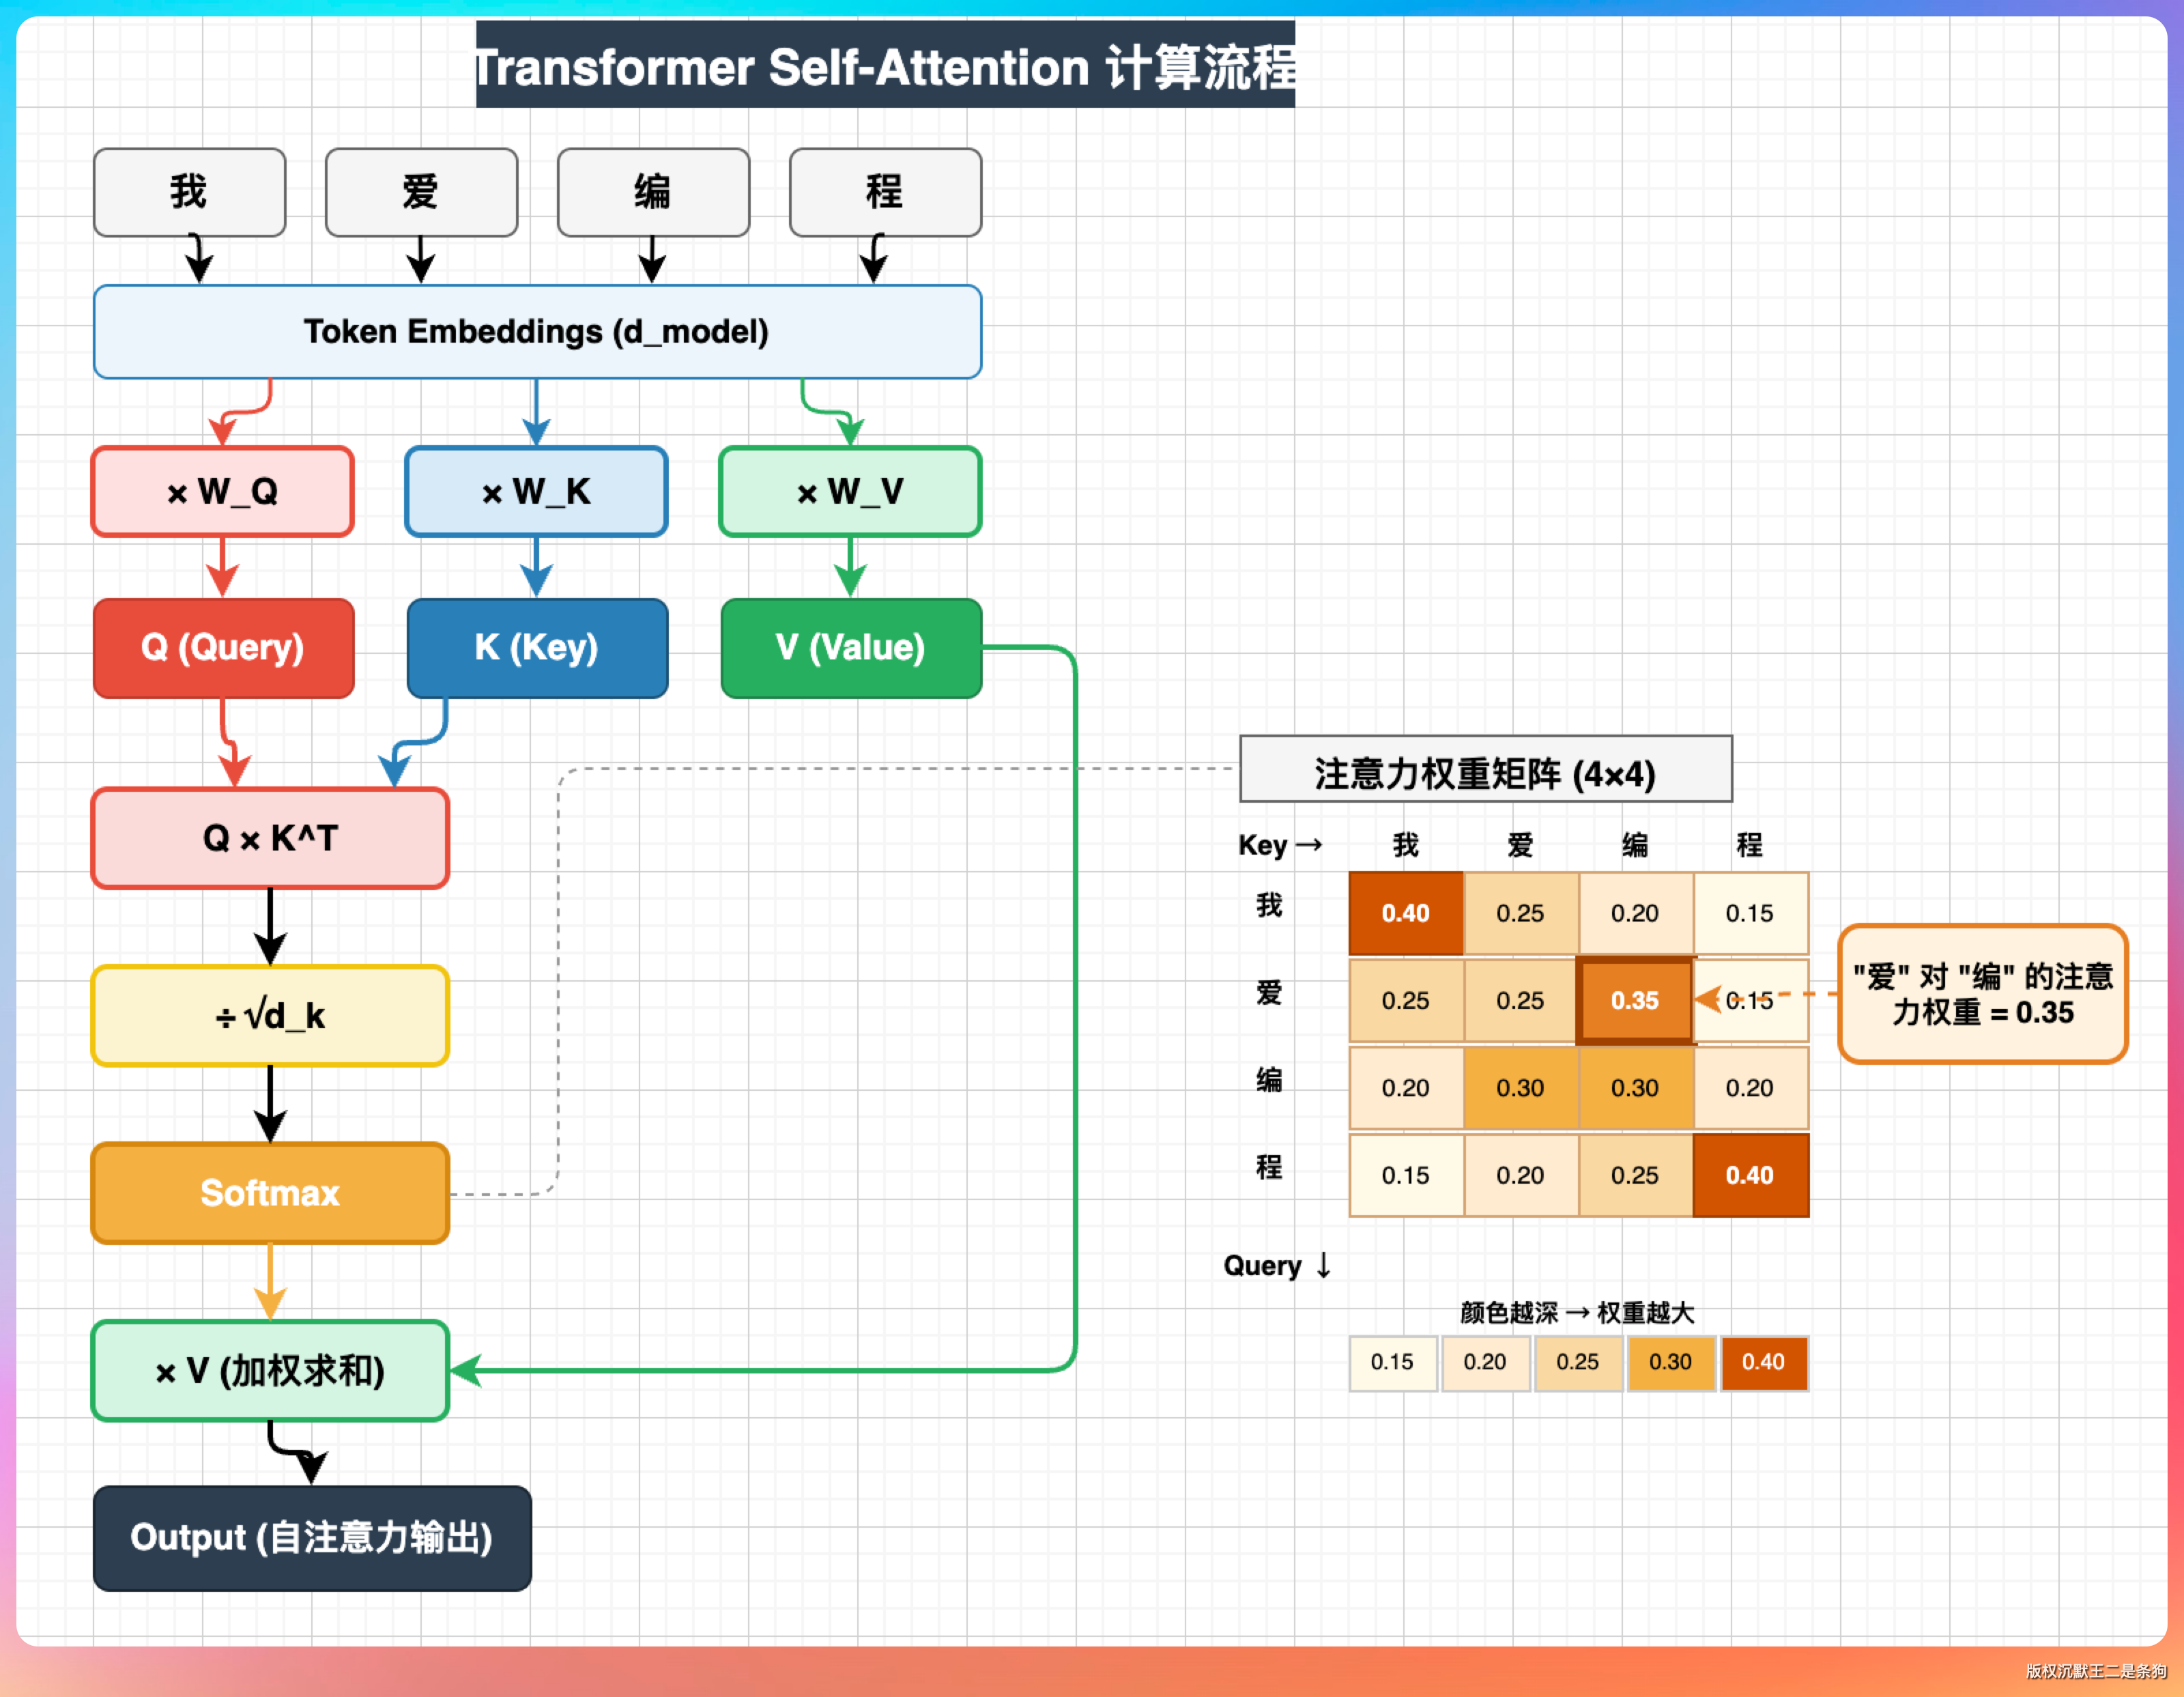Viewport: 2184px width, 1697px height.
Task: Select the Q × K^T box
Action: point(270,838)
